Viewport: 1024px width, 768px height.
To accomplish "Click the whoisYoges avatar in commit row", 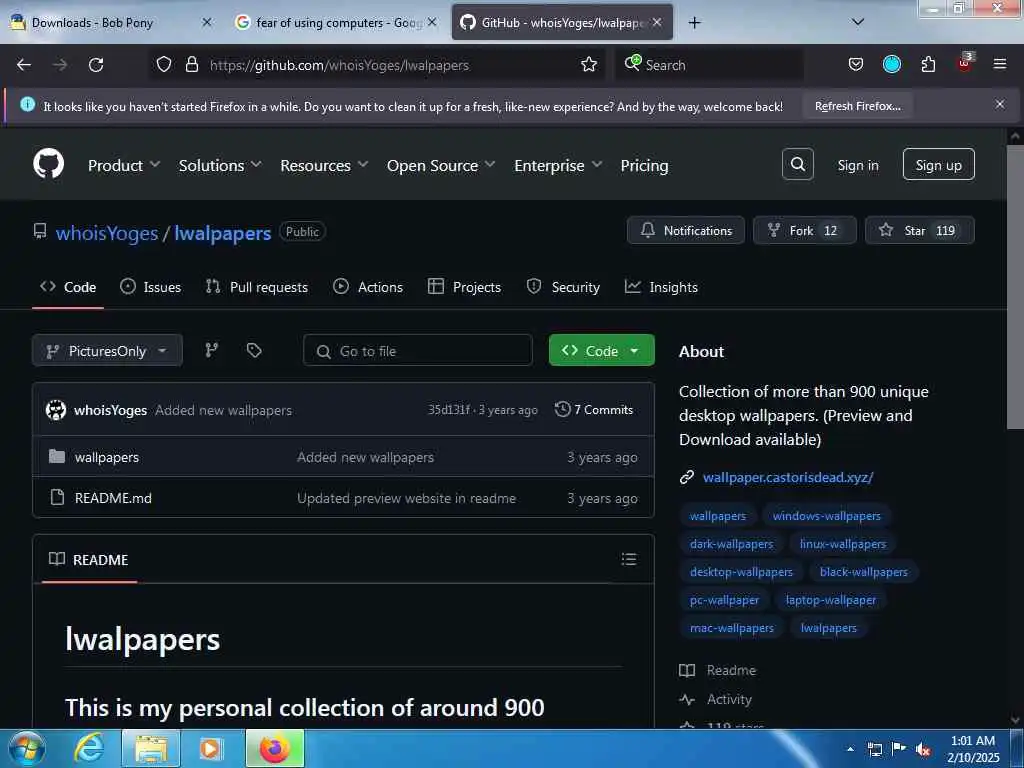I will click(56, 410).
